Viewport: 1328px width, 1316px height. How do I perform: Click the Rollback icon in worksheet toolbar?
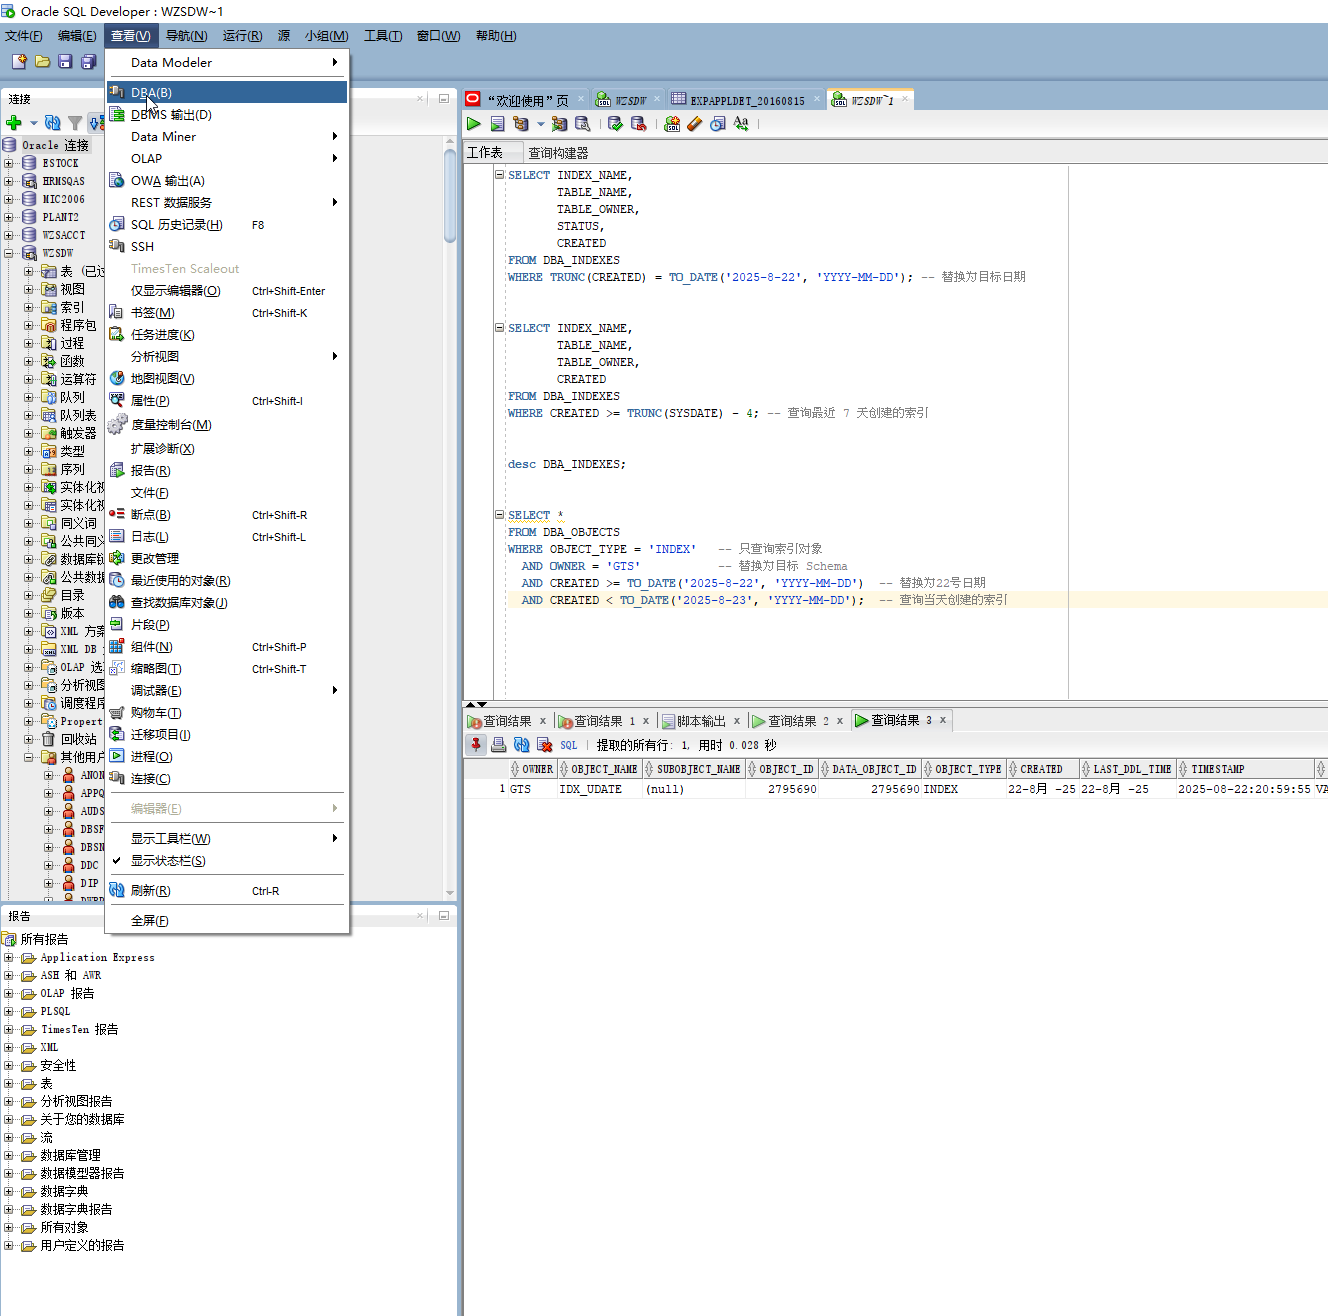click(638, 124)
